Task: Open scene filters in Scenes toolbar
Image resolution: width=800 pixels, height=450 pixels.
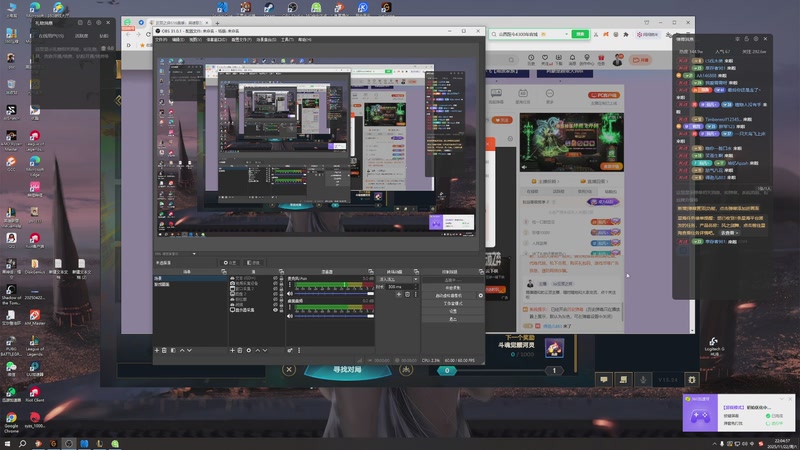Action: (x=173, y=351)
